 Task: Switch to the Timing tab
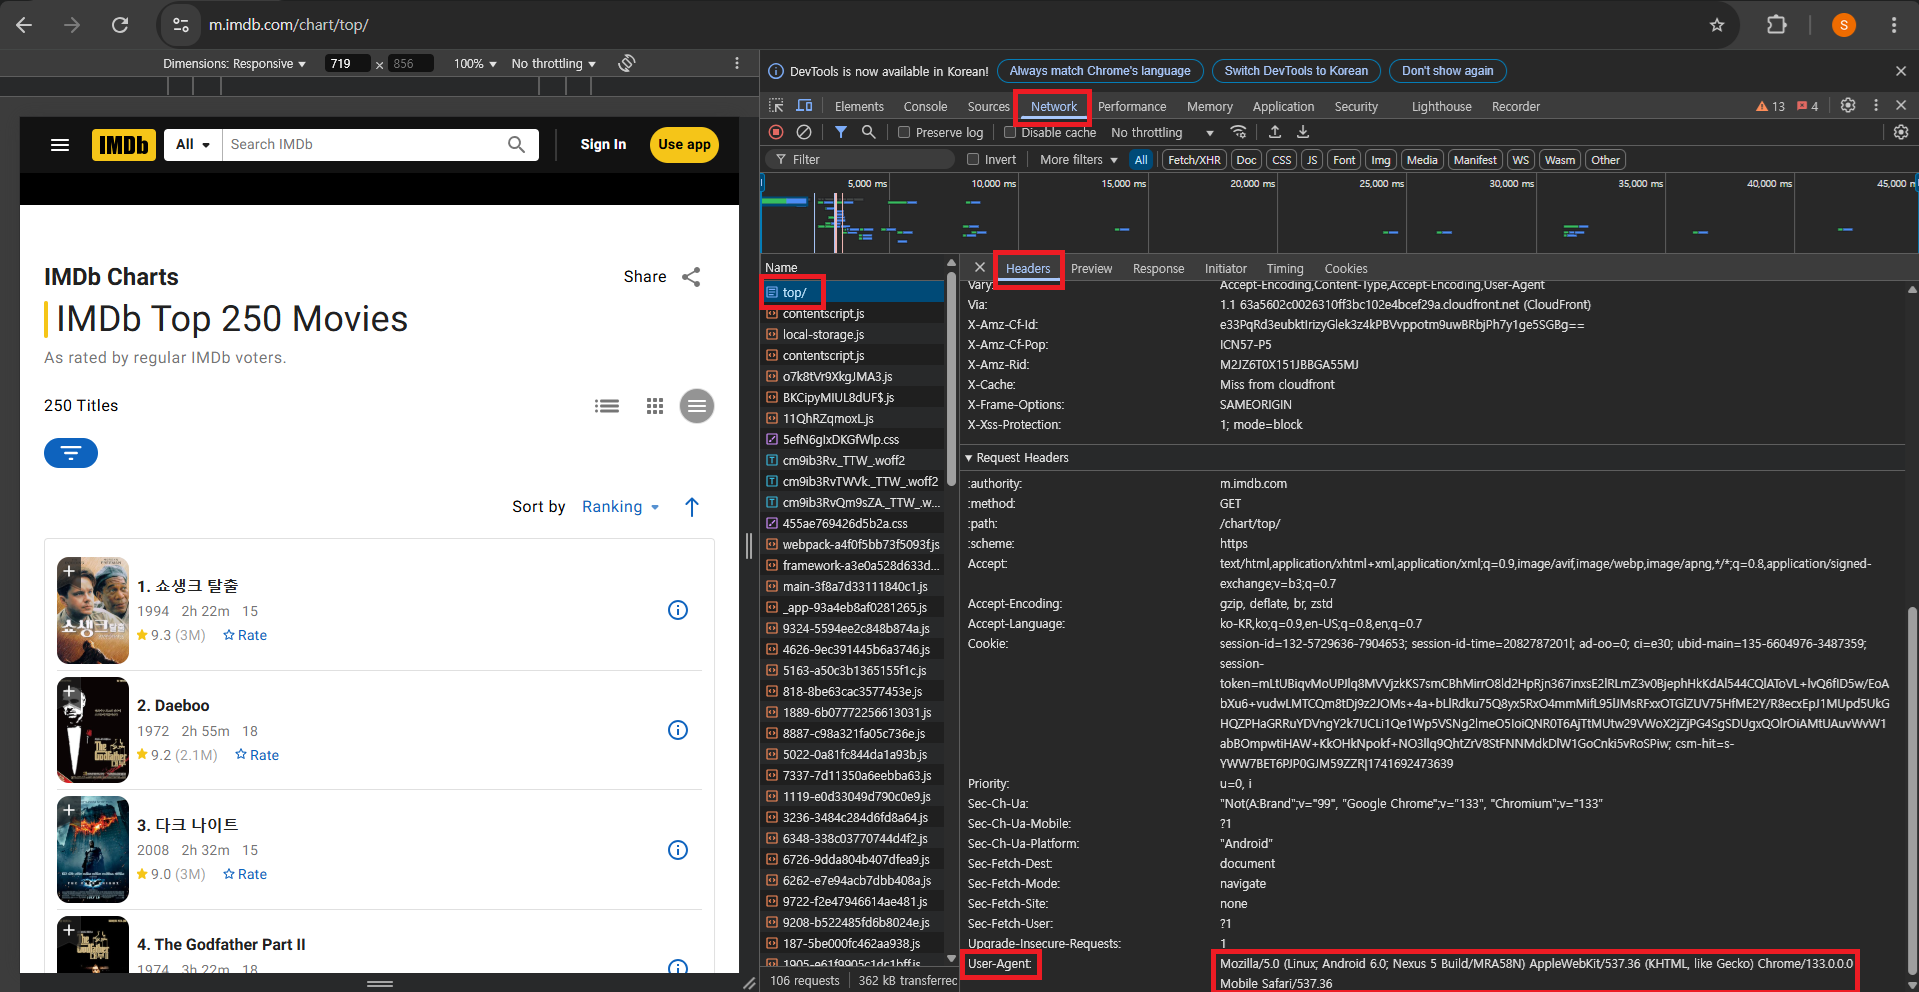[x=1285, y=268]
